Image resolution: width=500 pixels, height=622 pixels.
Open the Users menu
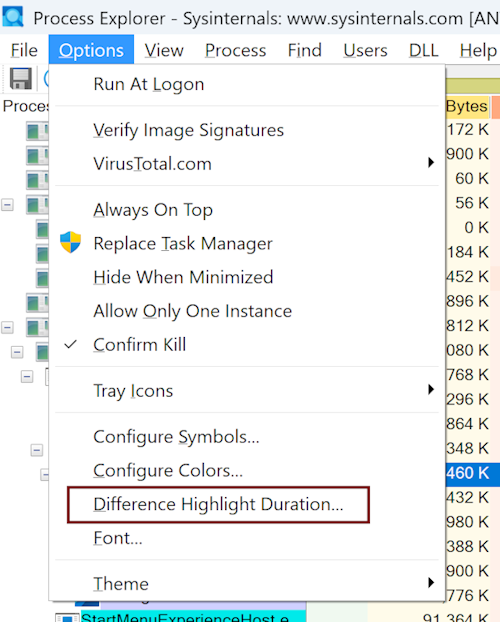[x=365, y=50]
